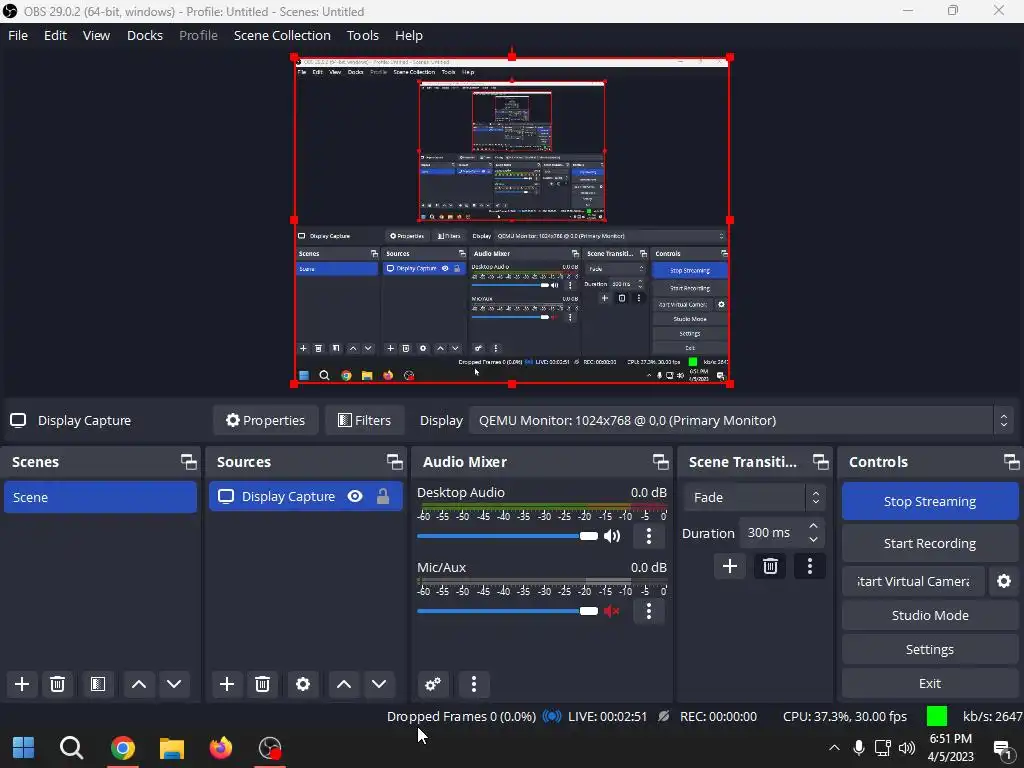Click Stop Streaming button
1024x768 pixels.
930,502
